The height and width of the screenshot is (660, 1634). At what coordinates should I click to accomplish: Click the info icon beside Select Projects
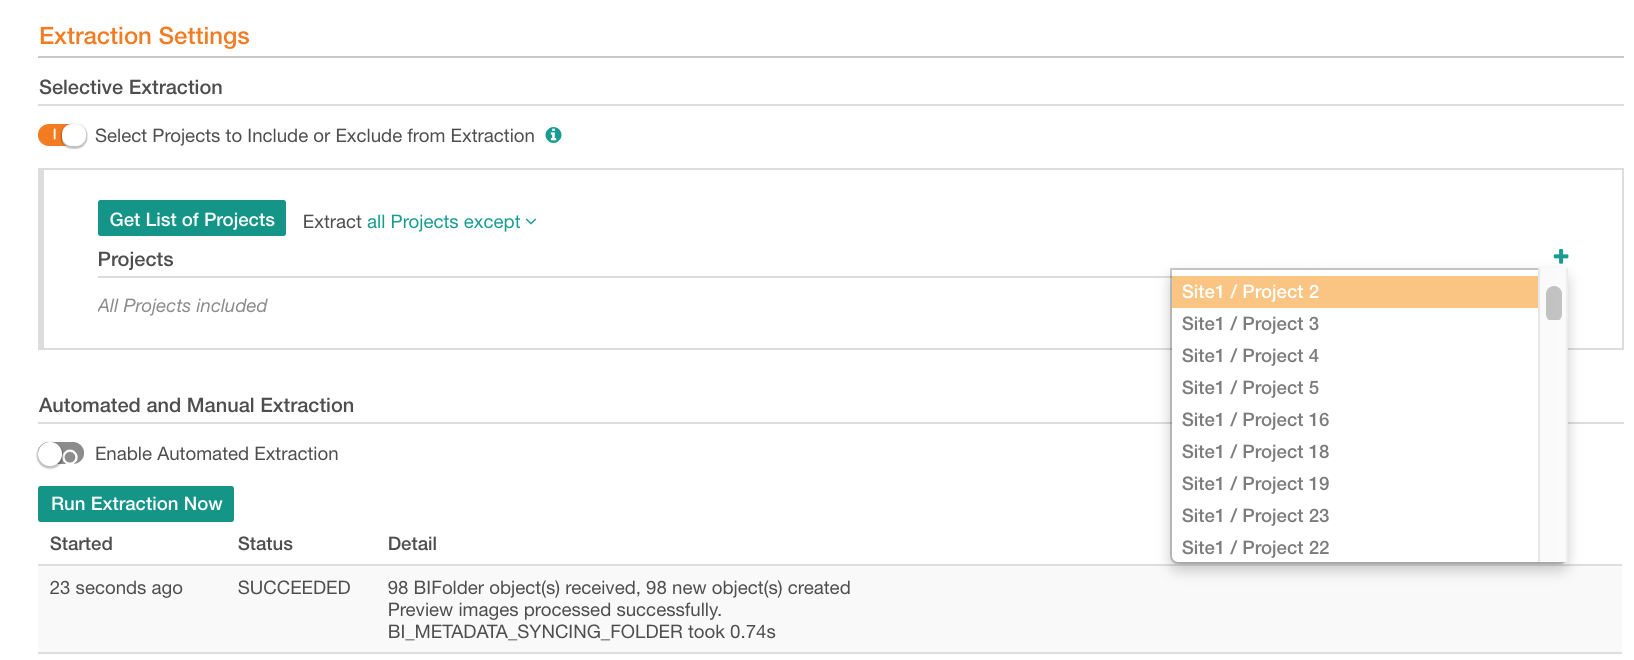[553, 135]
